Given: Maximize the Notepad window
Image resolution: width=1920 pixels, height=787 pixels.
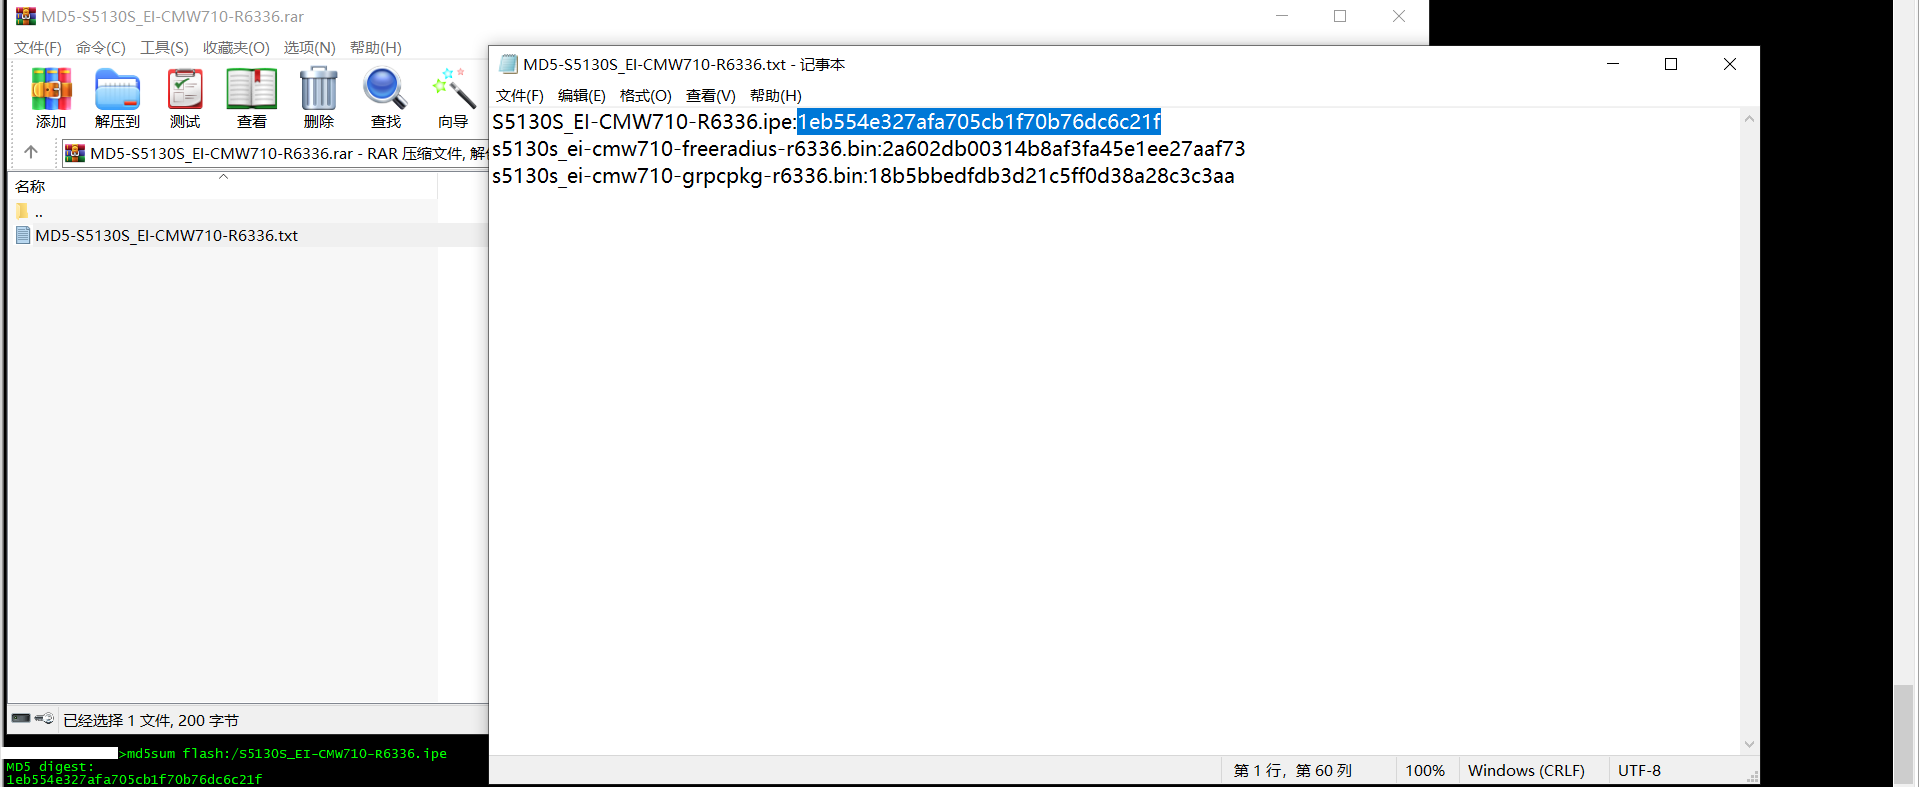Looking at the screenshot, I should (1670, 64).
